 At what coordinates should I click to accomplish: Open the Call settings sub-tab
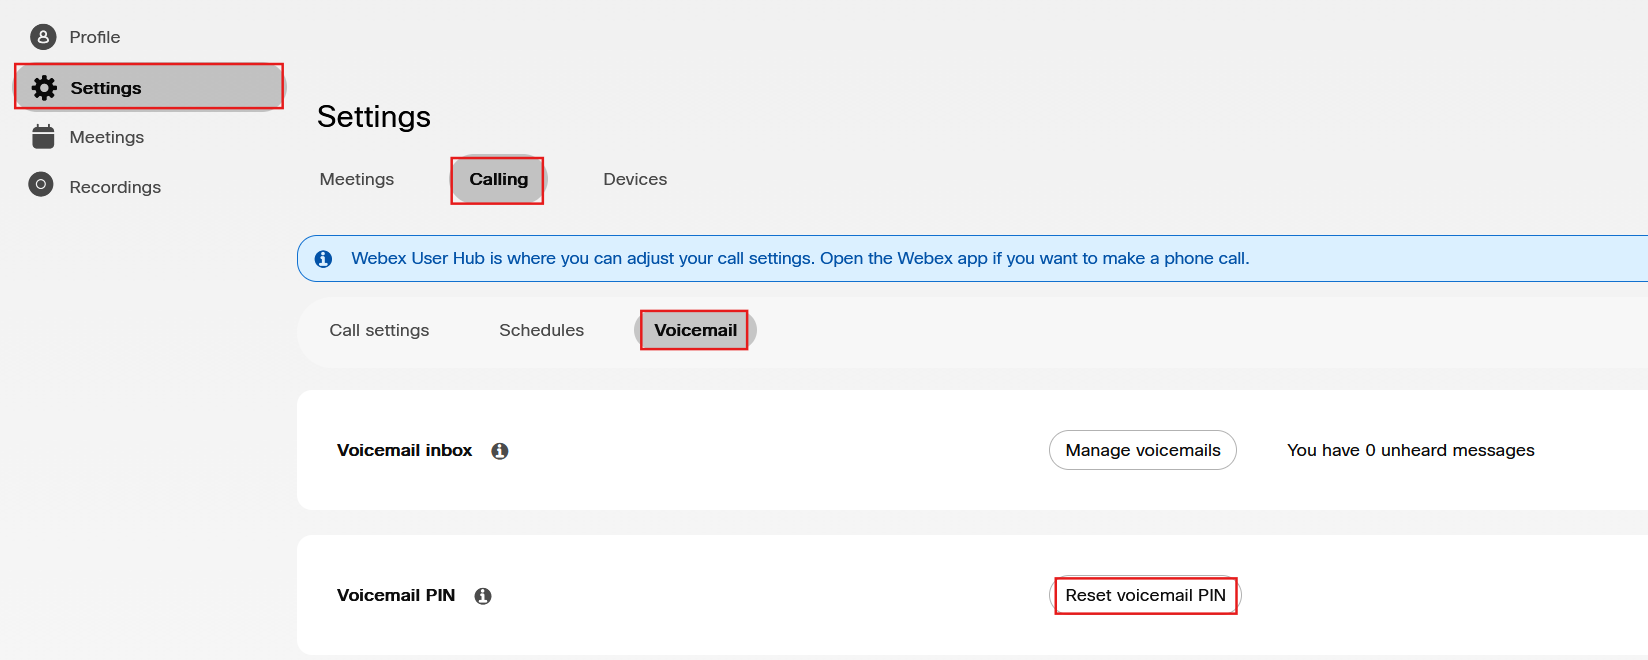pyautogui.click(x=379, y=330)
